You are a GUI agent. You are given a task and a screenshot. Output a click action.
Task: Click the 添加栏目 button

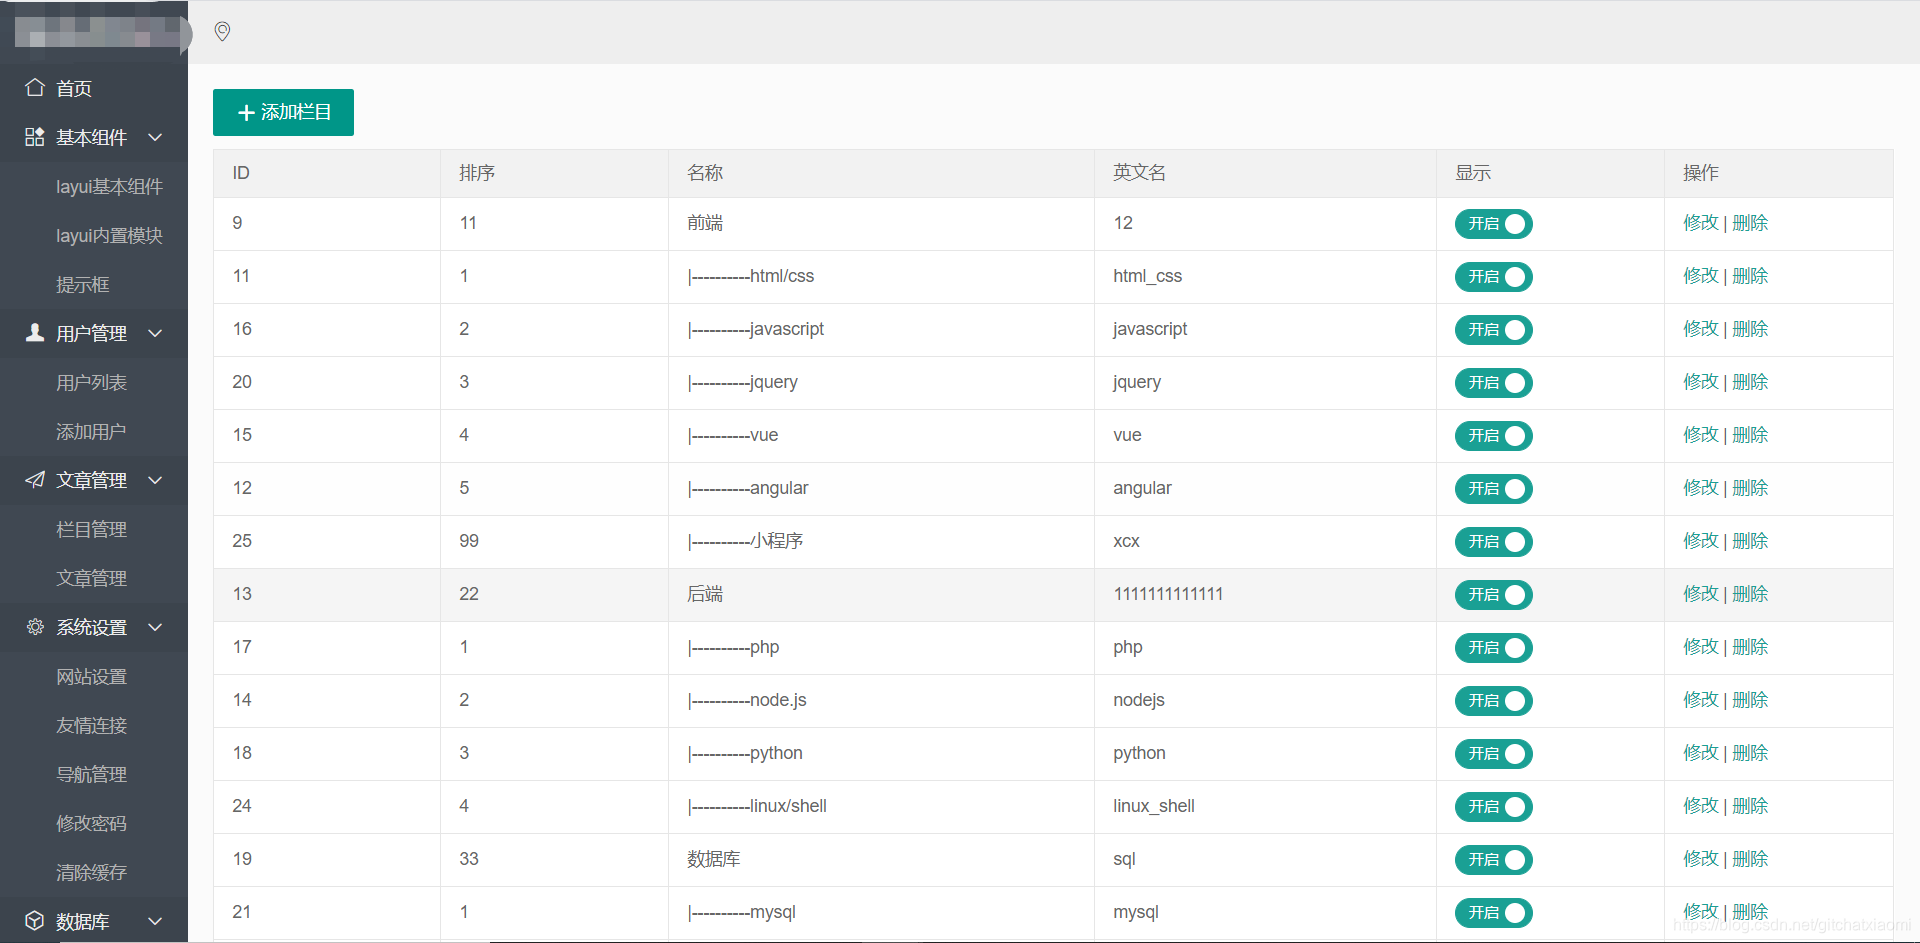(x=283, y=112)
